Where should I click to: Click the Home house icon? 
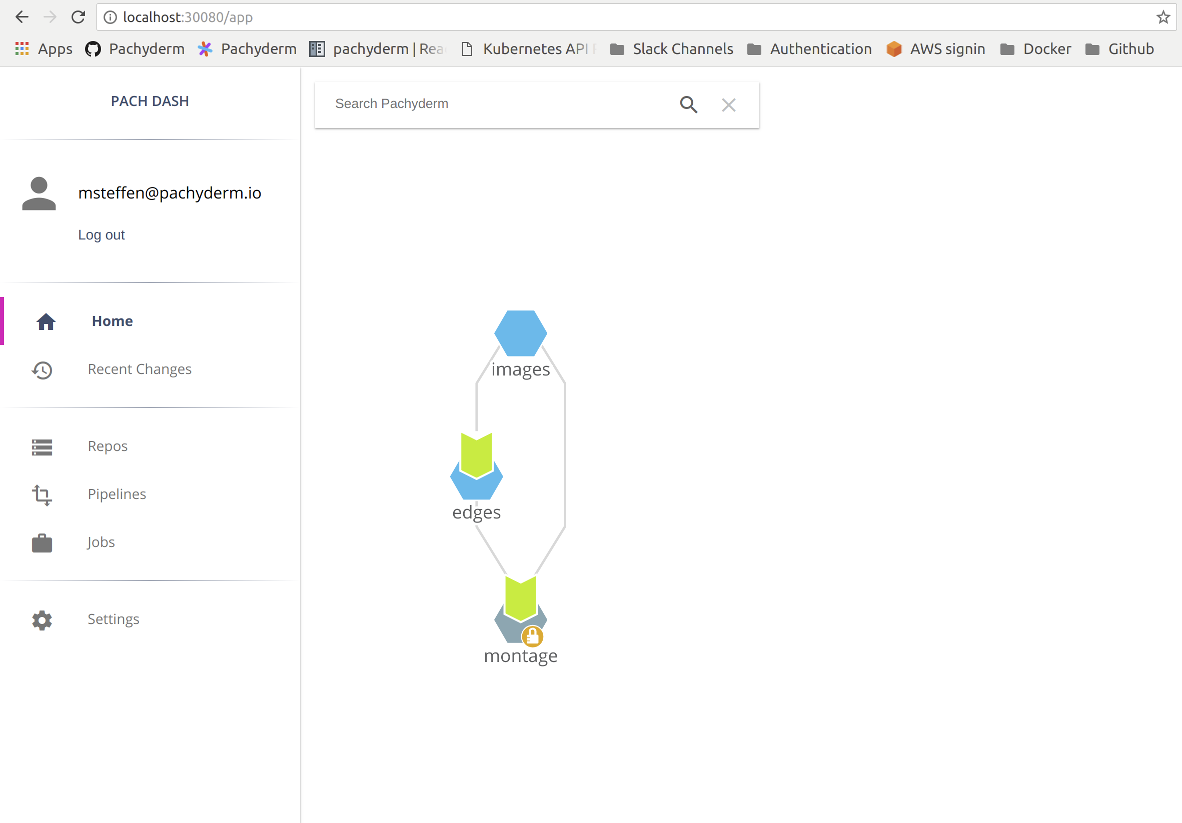pyautogui.click(x=46, y=322)
